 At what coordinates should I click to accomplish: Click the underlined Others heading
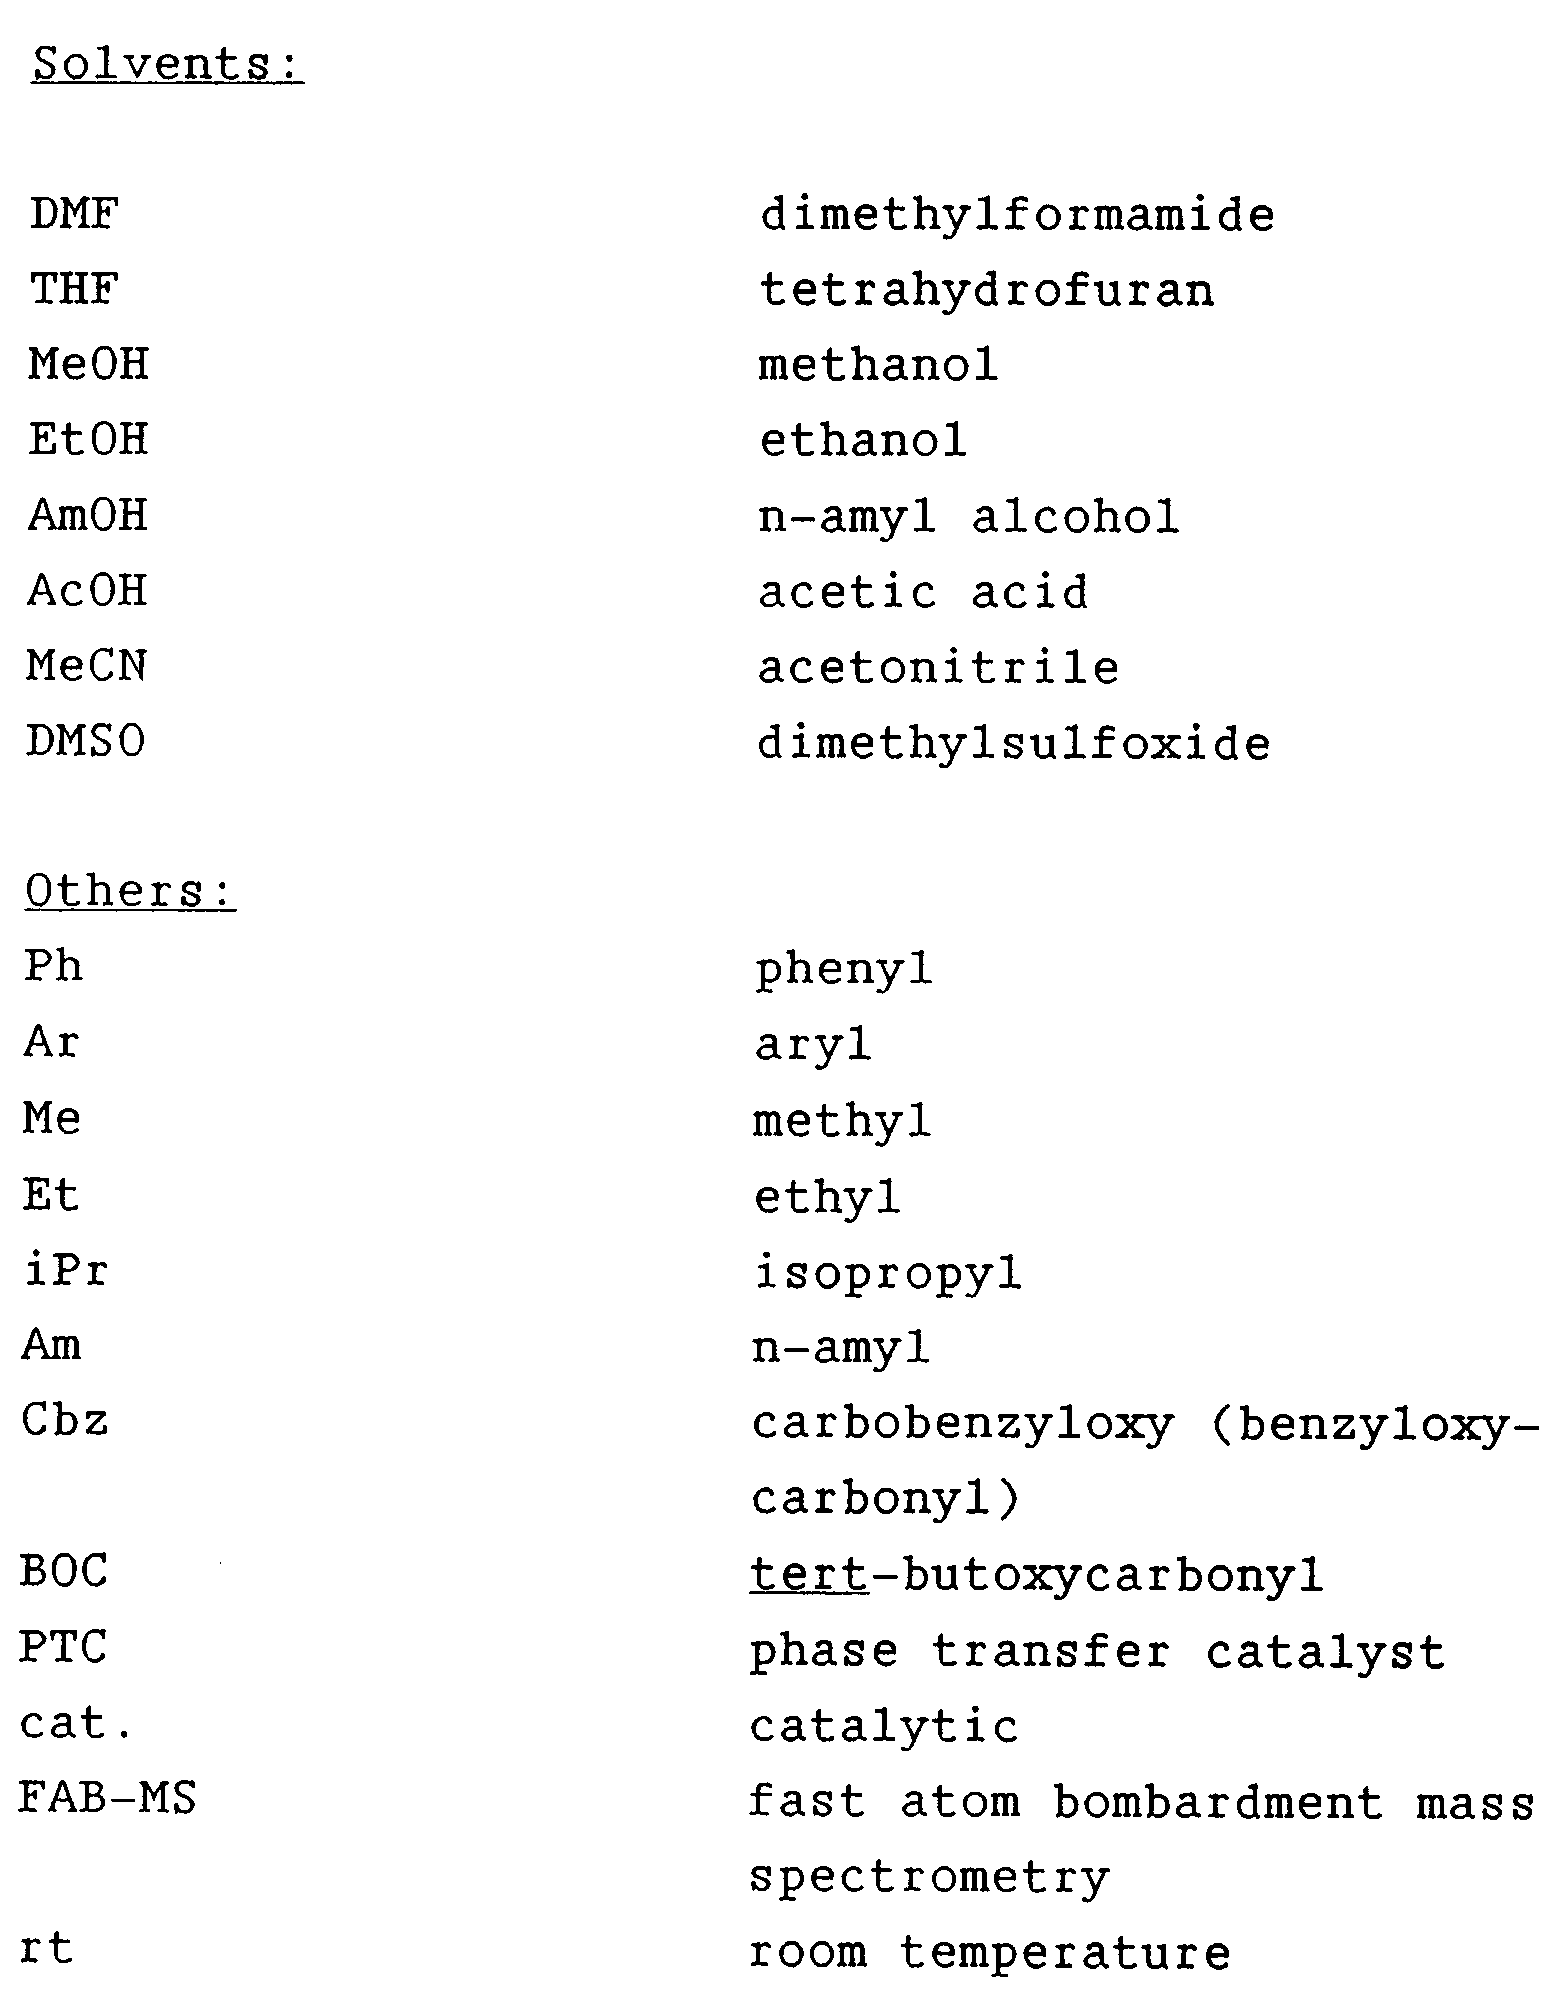click(x=130, y=891)
